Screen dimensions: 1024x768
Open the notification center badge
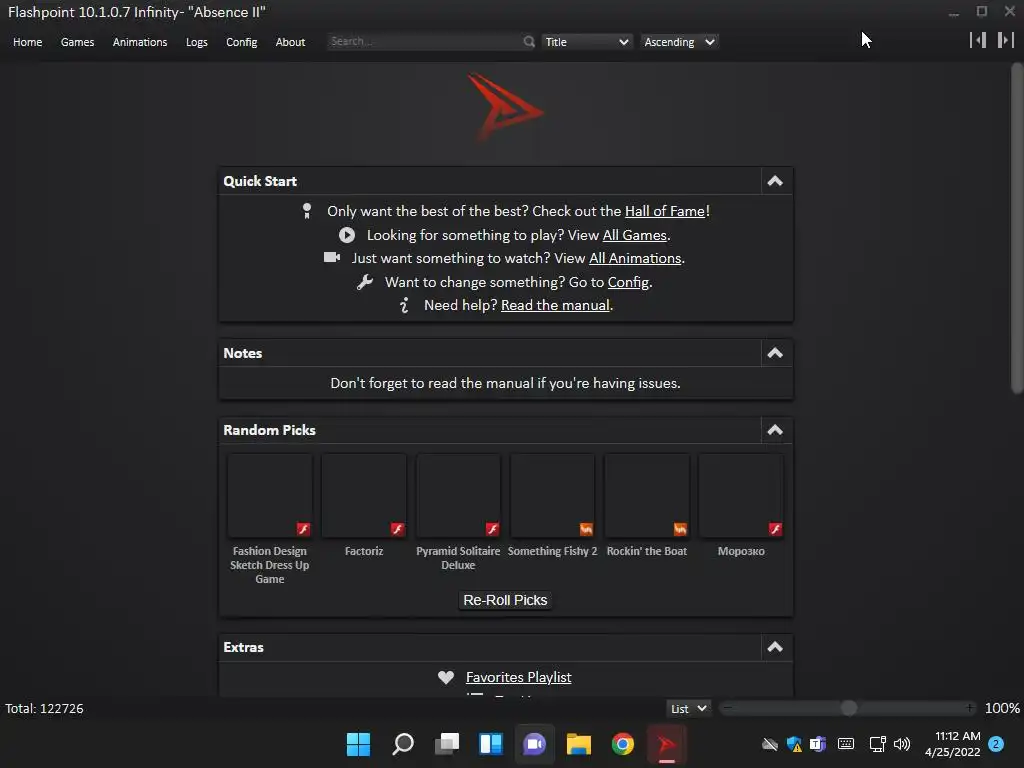(x=996, y=744)
